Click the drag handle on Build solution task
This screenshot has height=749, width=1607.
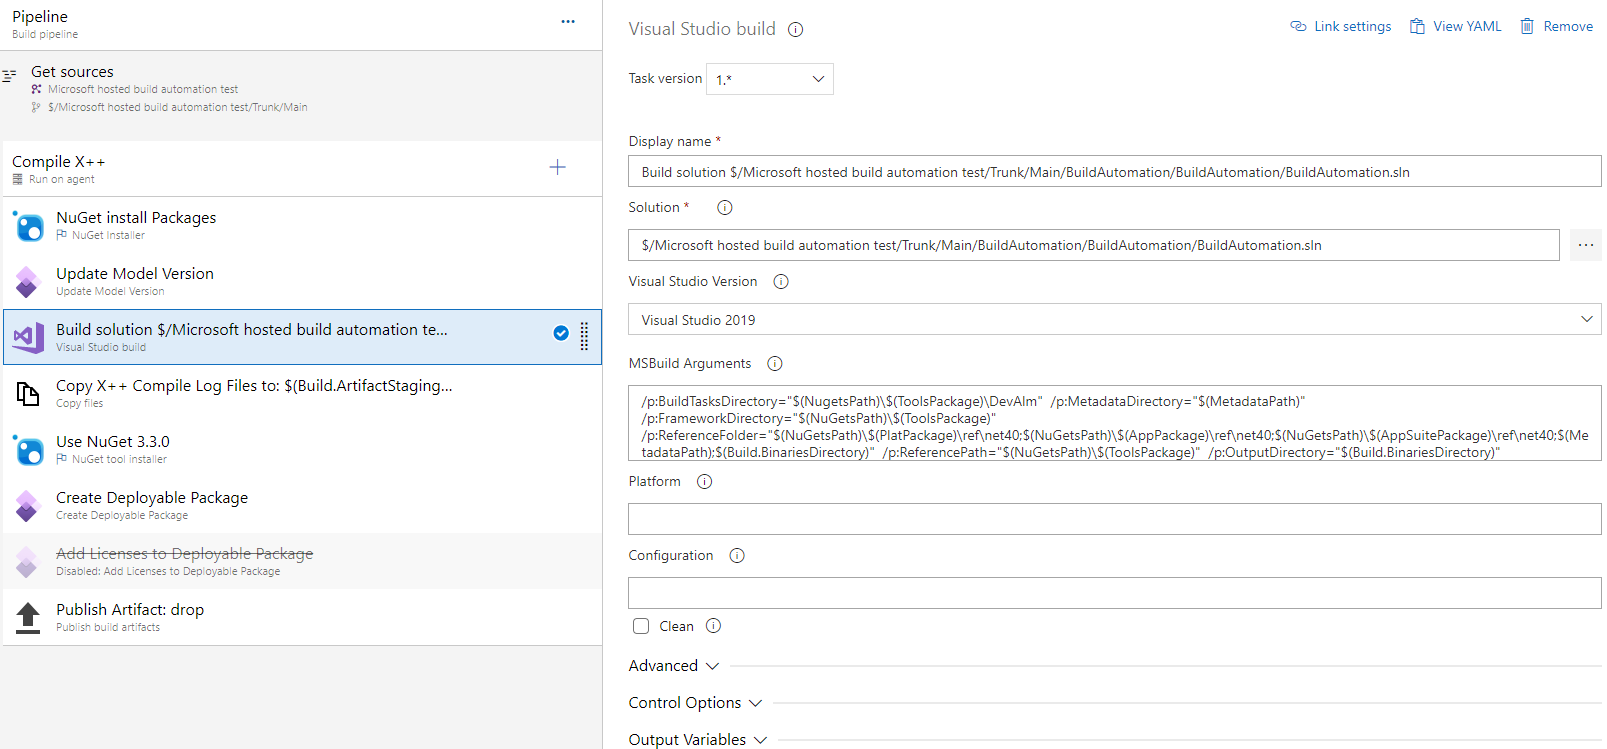(584, 336)
